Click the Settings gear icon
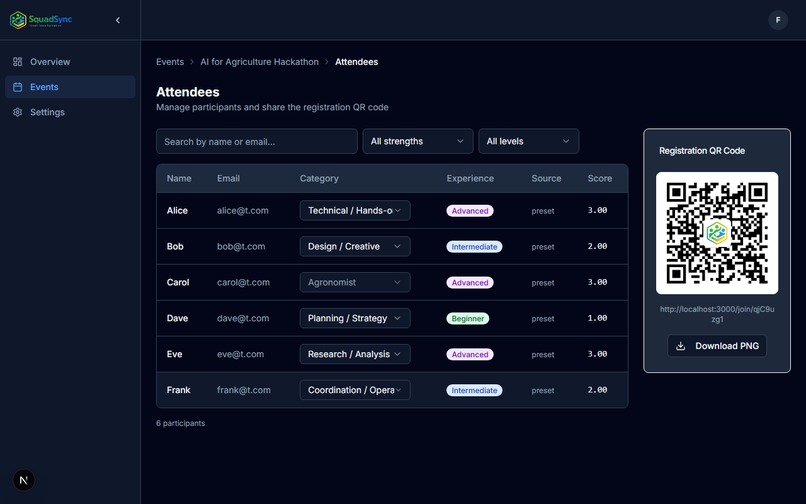Viewport: 806px width, 504px height. 17,112
